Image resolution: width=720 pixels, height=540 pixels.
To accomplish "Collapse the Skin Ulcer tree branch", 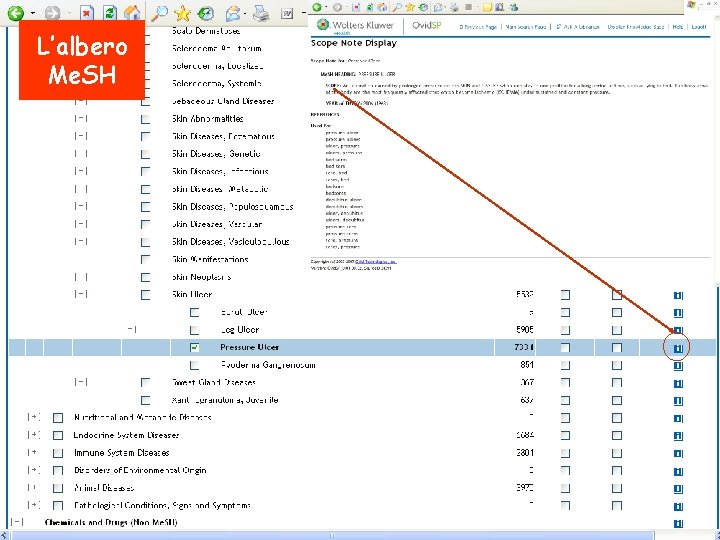I will click(81, 294).
